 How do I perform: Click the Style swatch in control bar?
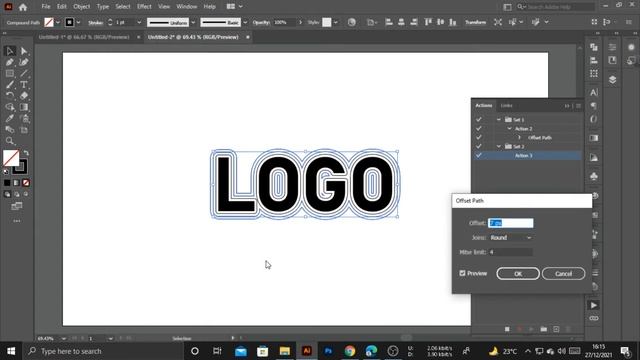tap(327, 22)
